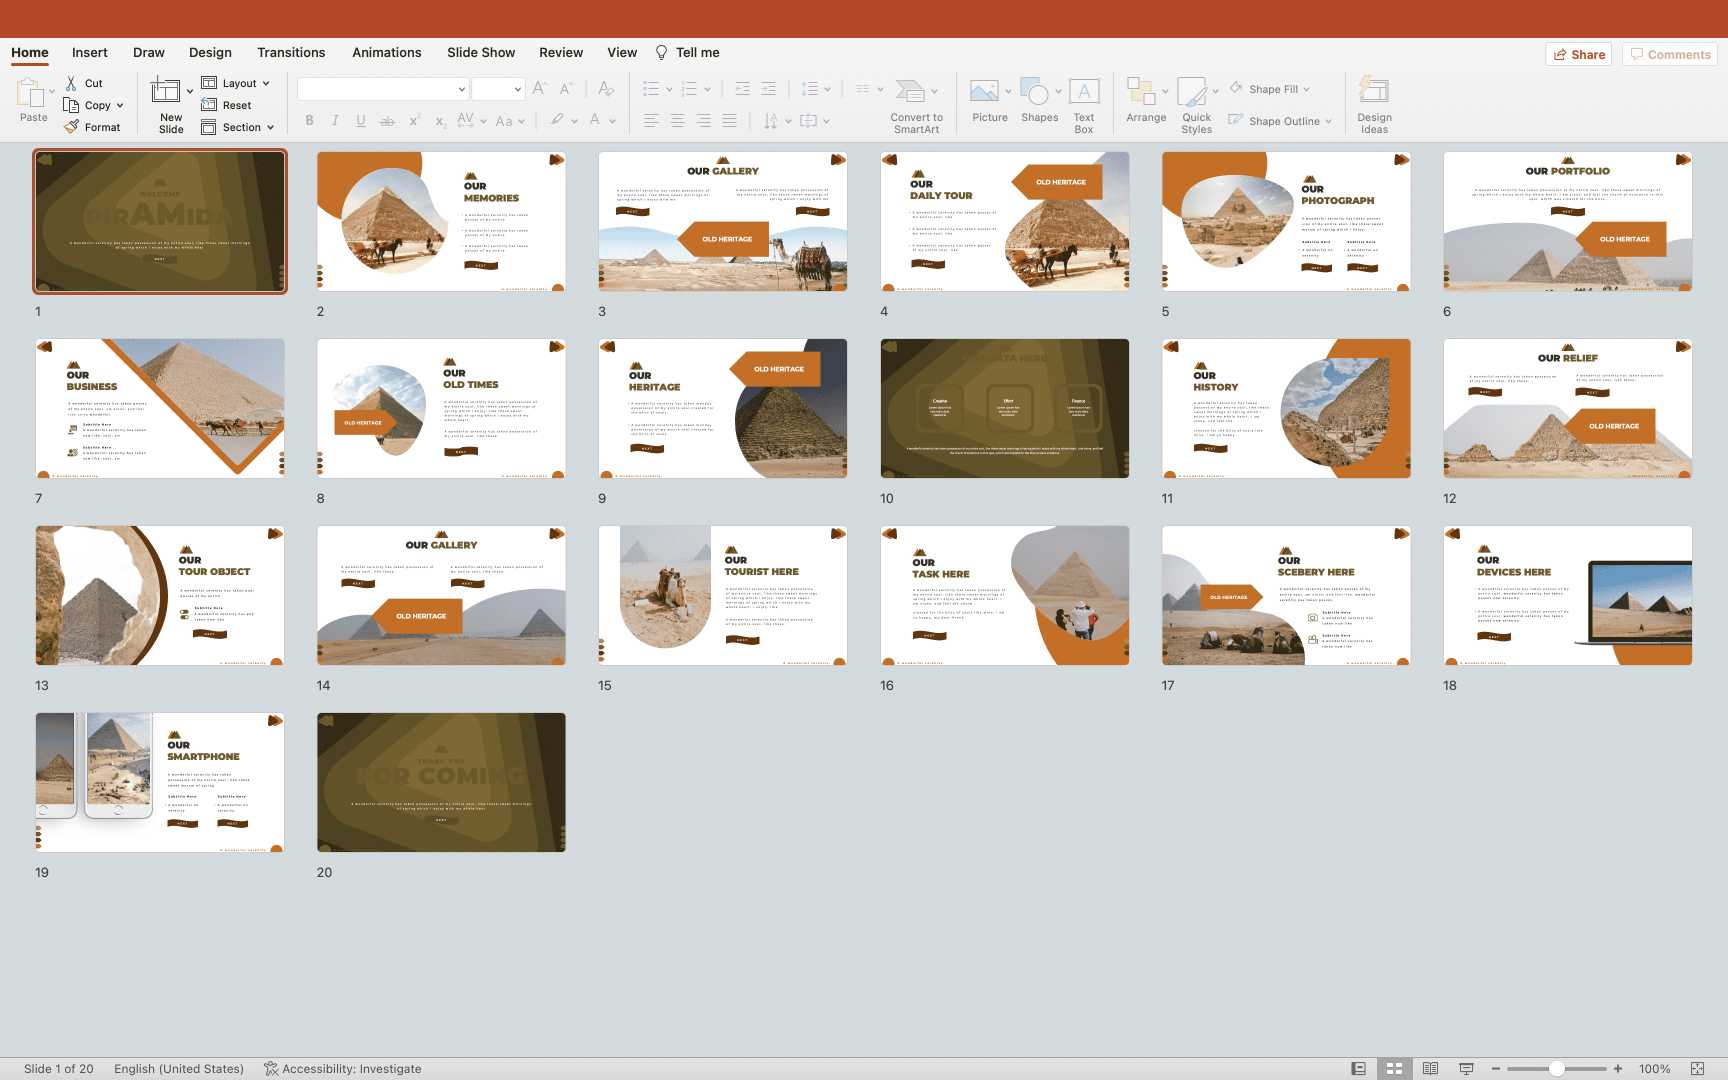Click Convert to SmartArt icon

pyautogui.click(x=910, y=93)
